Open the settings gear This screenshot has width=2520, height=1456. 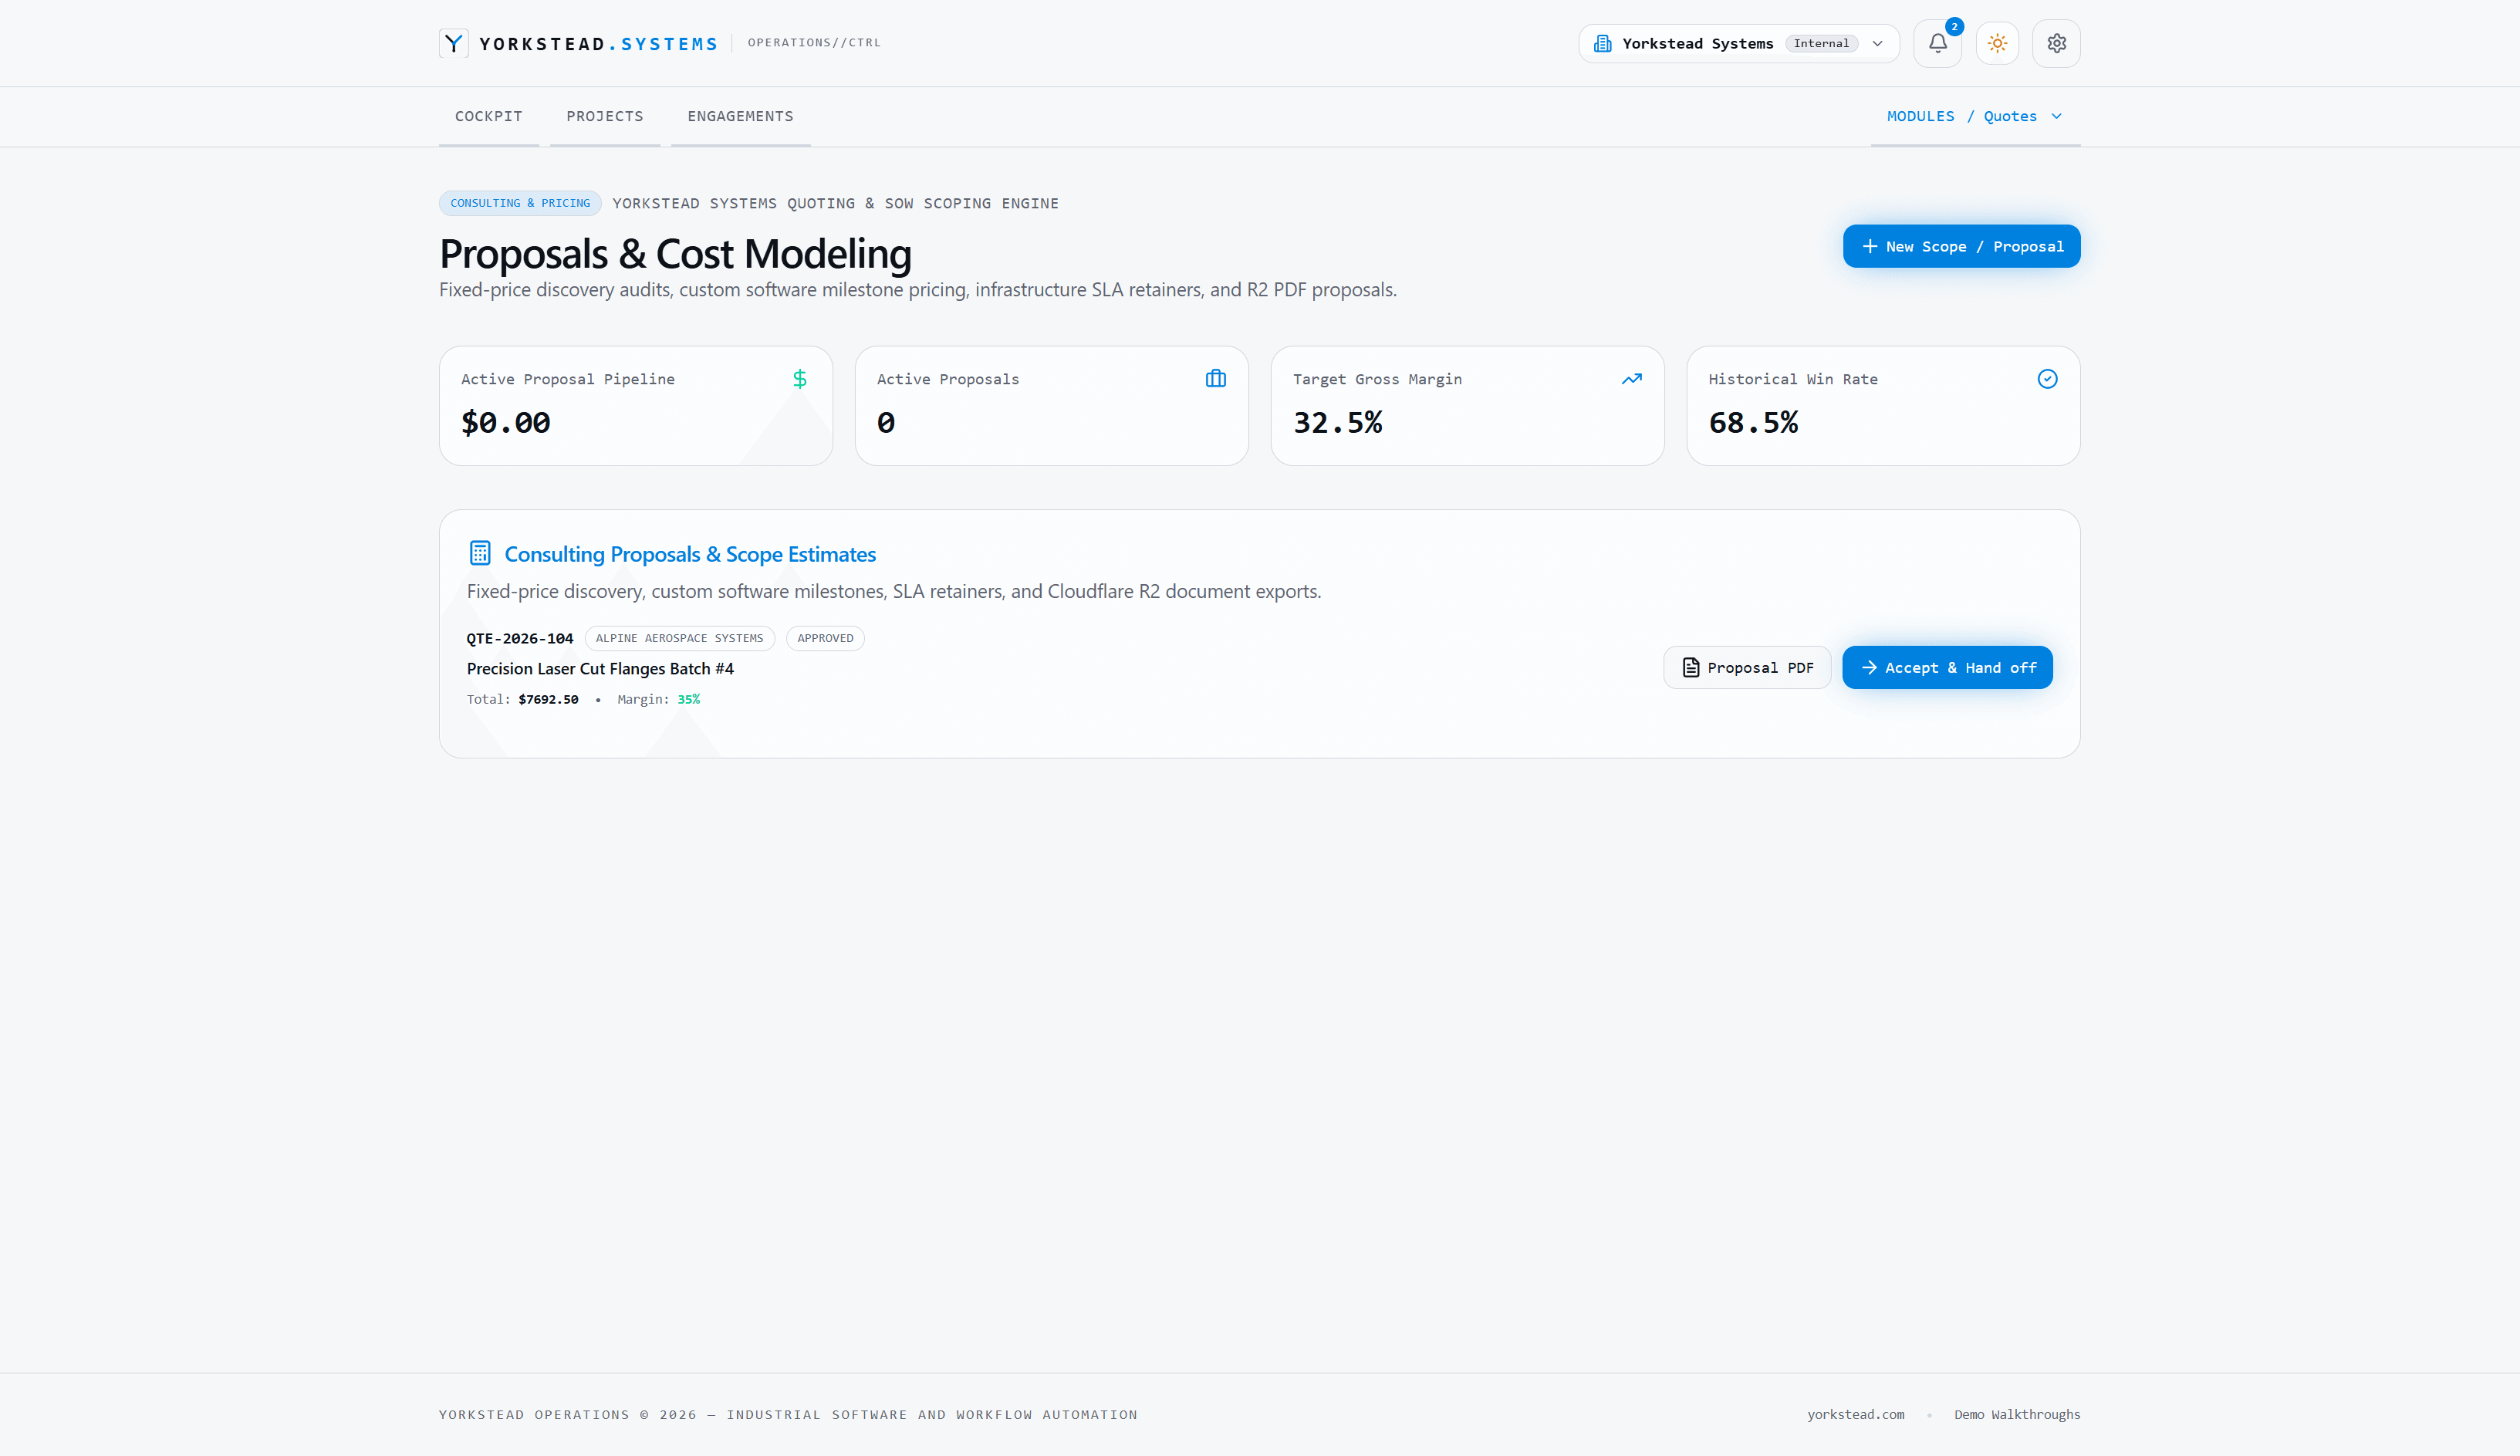click(x=2056, y=43)
